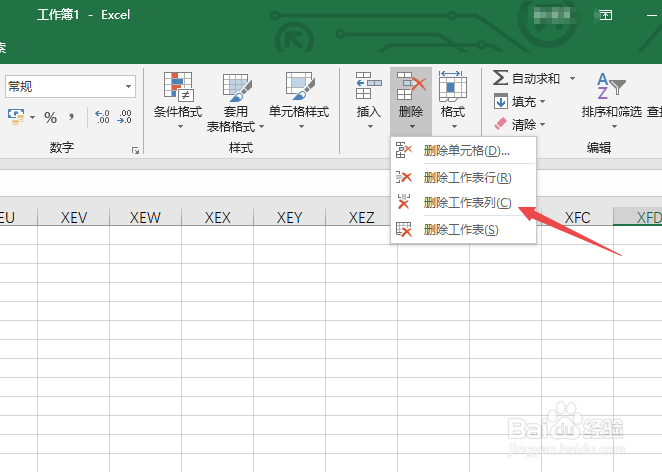This screenshot has height=472, width=662.
Task: Select column header XEX
Action: [217, 217]
